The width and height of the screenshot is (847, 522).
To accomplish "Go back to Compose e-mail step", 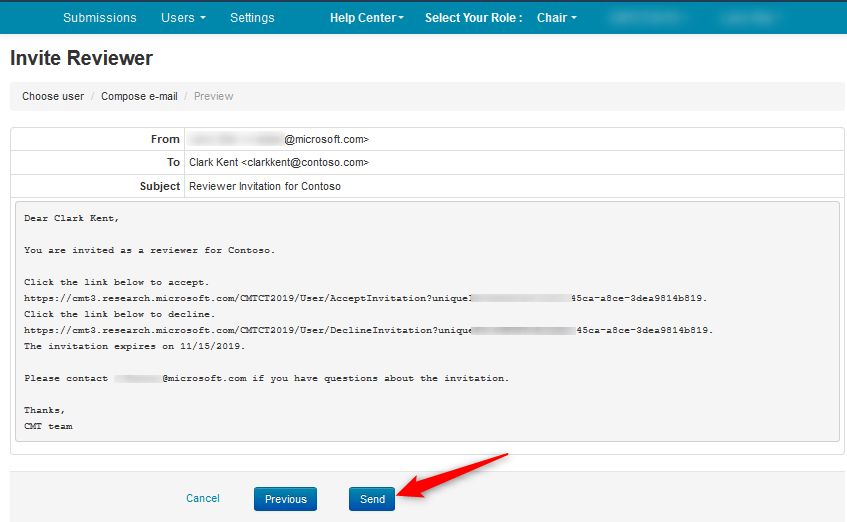I will coord(139,96).
